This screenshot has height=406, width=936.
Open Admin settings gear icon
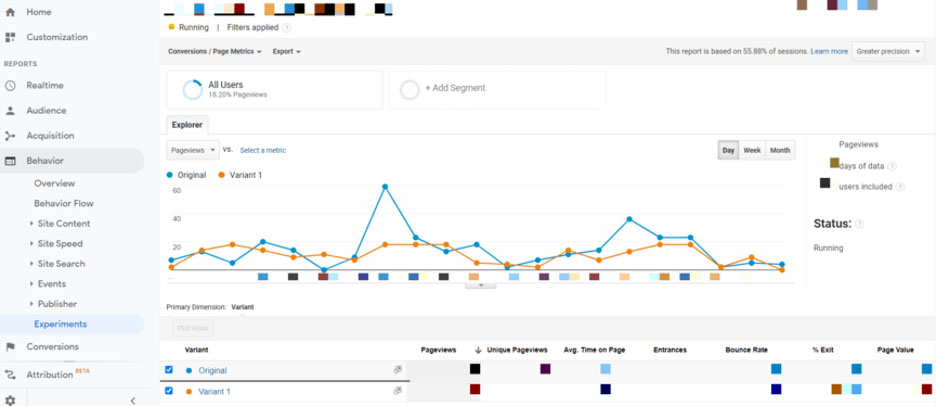[x=10, y=401]
